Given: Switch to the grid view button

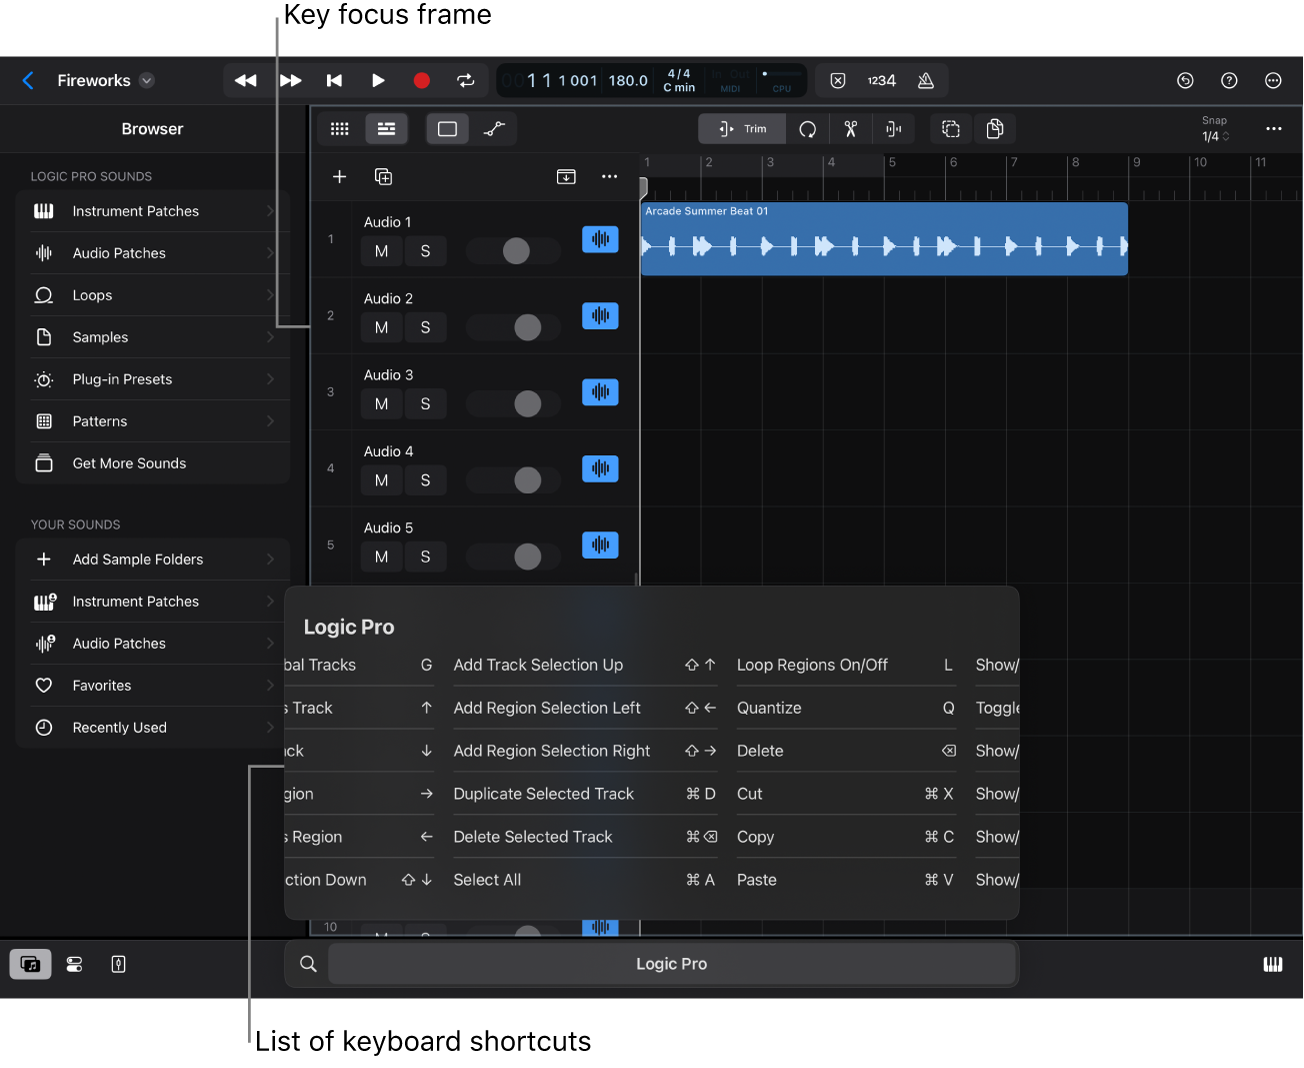Looking at the screenshot, I should click(340, 129).
